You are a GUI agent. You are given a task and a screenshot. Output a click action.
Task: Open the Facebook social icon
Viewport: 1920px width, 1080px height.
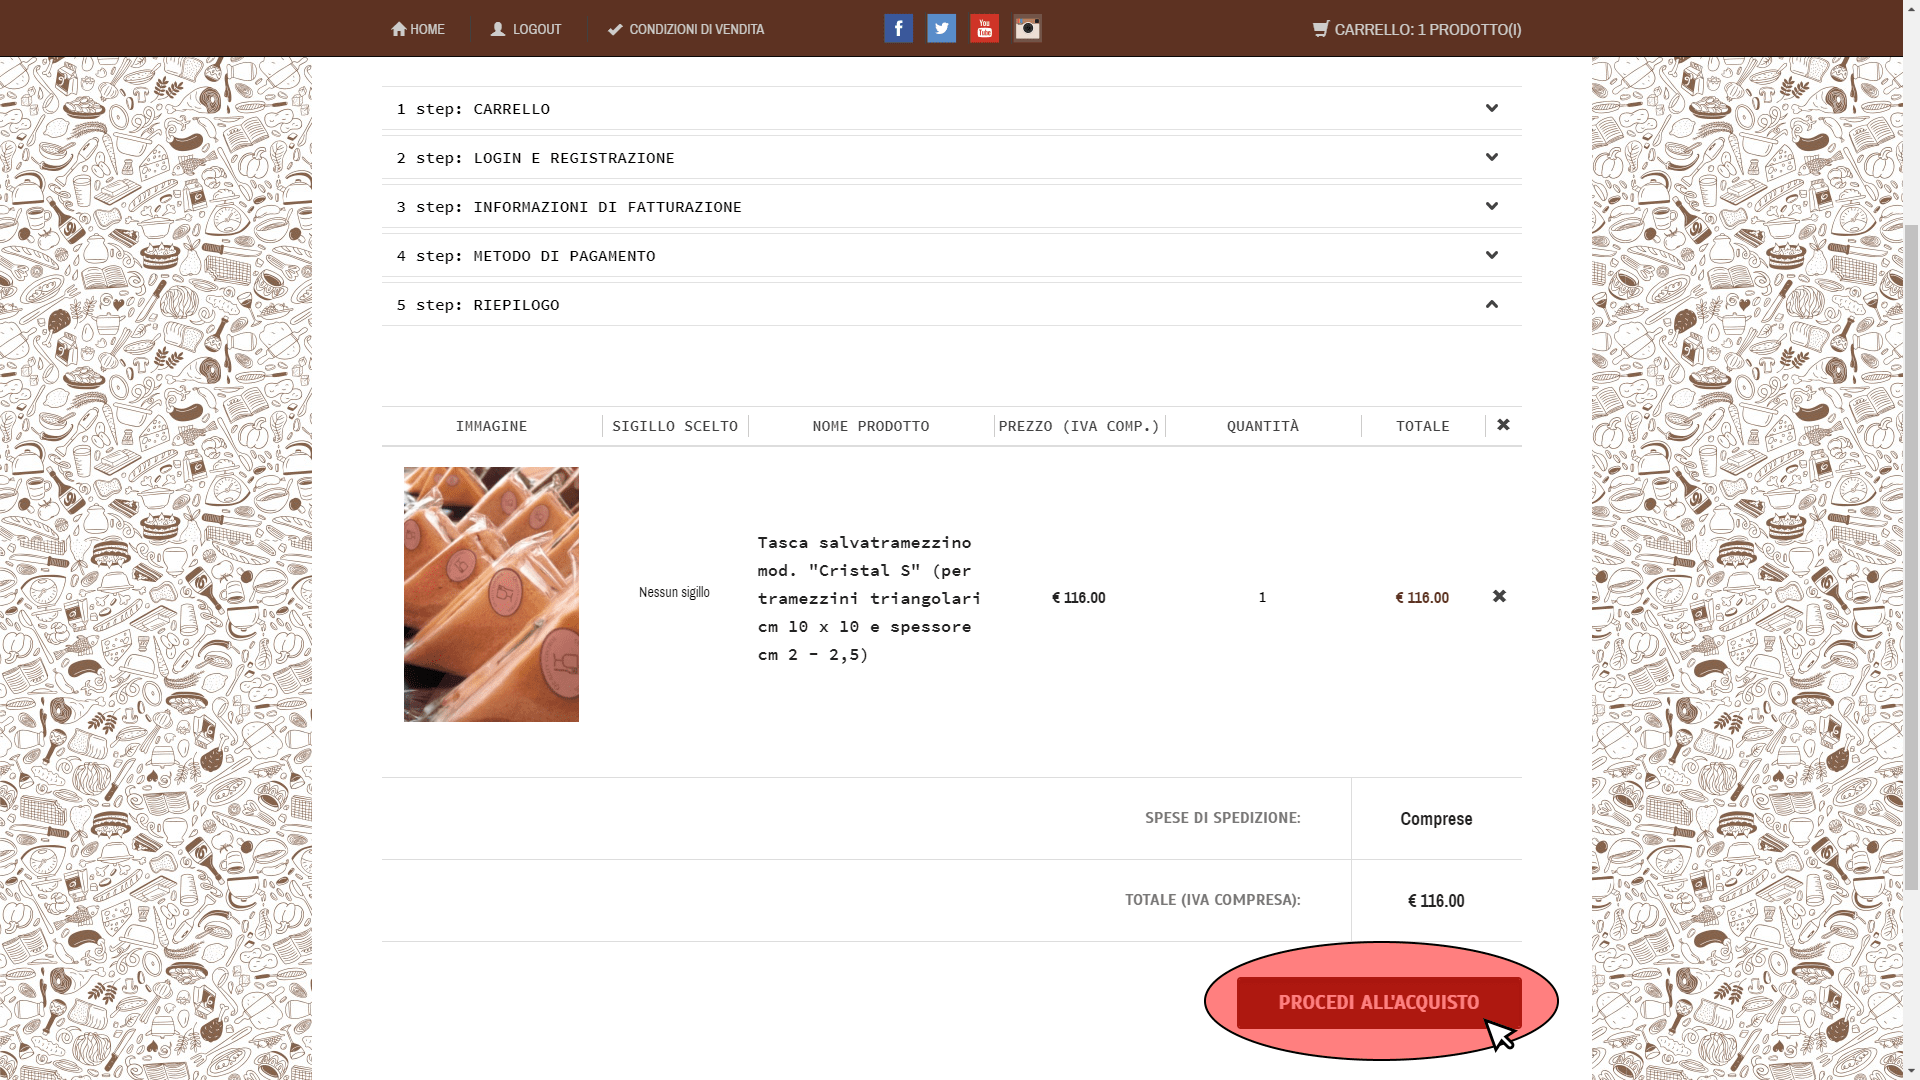pyautogui.click(x=898, y=28)
